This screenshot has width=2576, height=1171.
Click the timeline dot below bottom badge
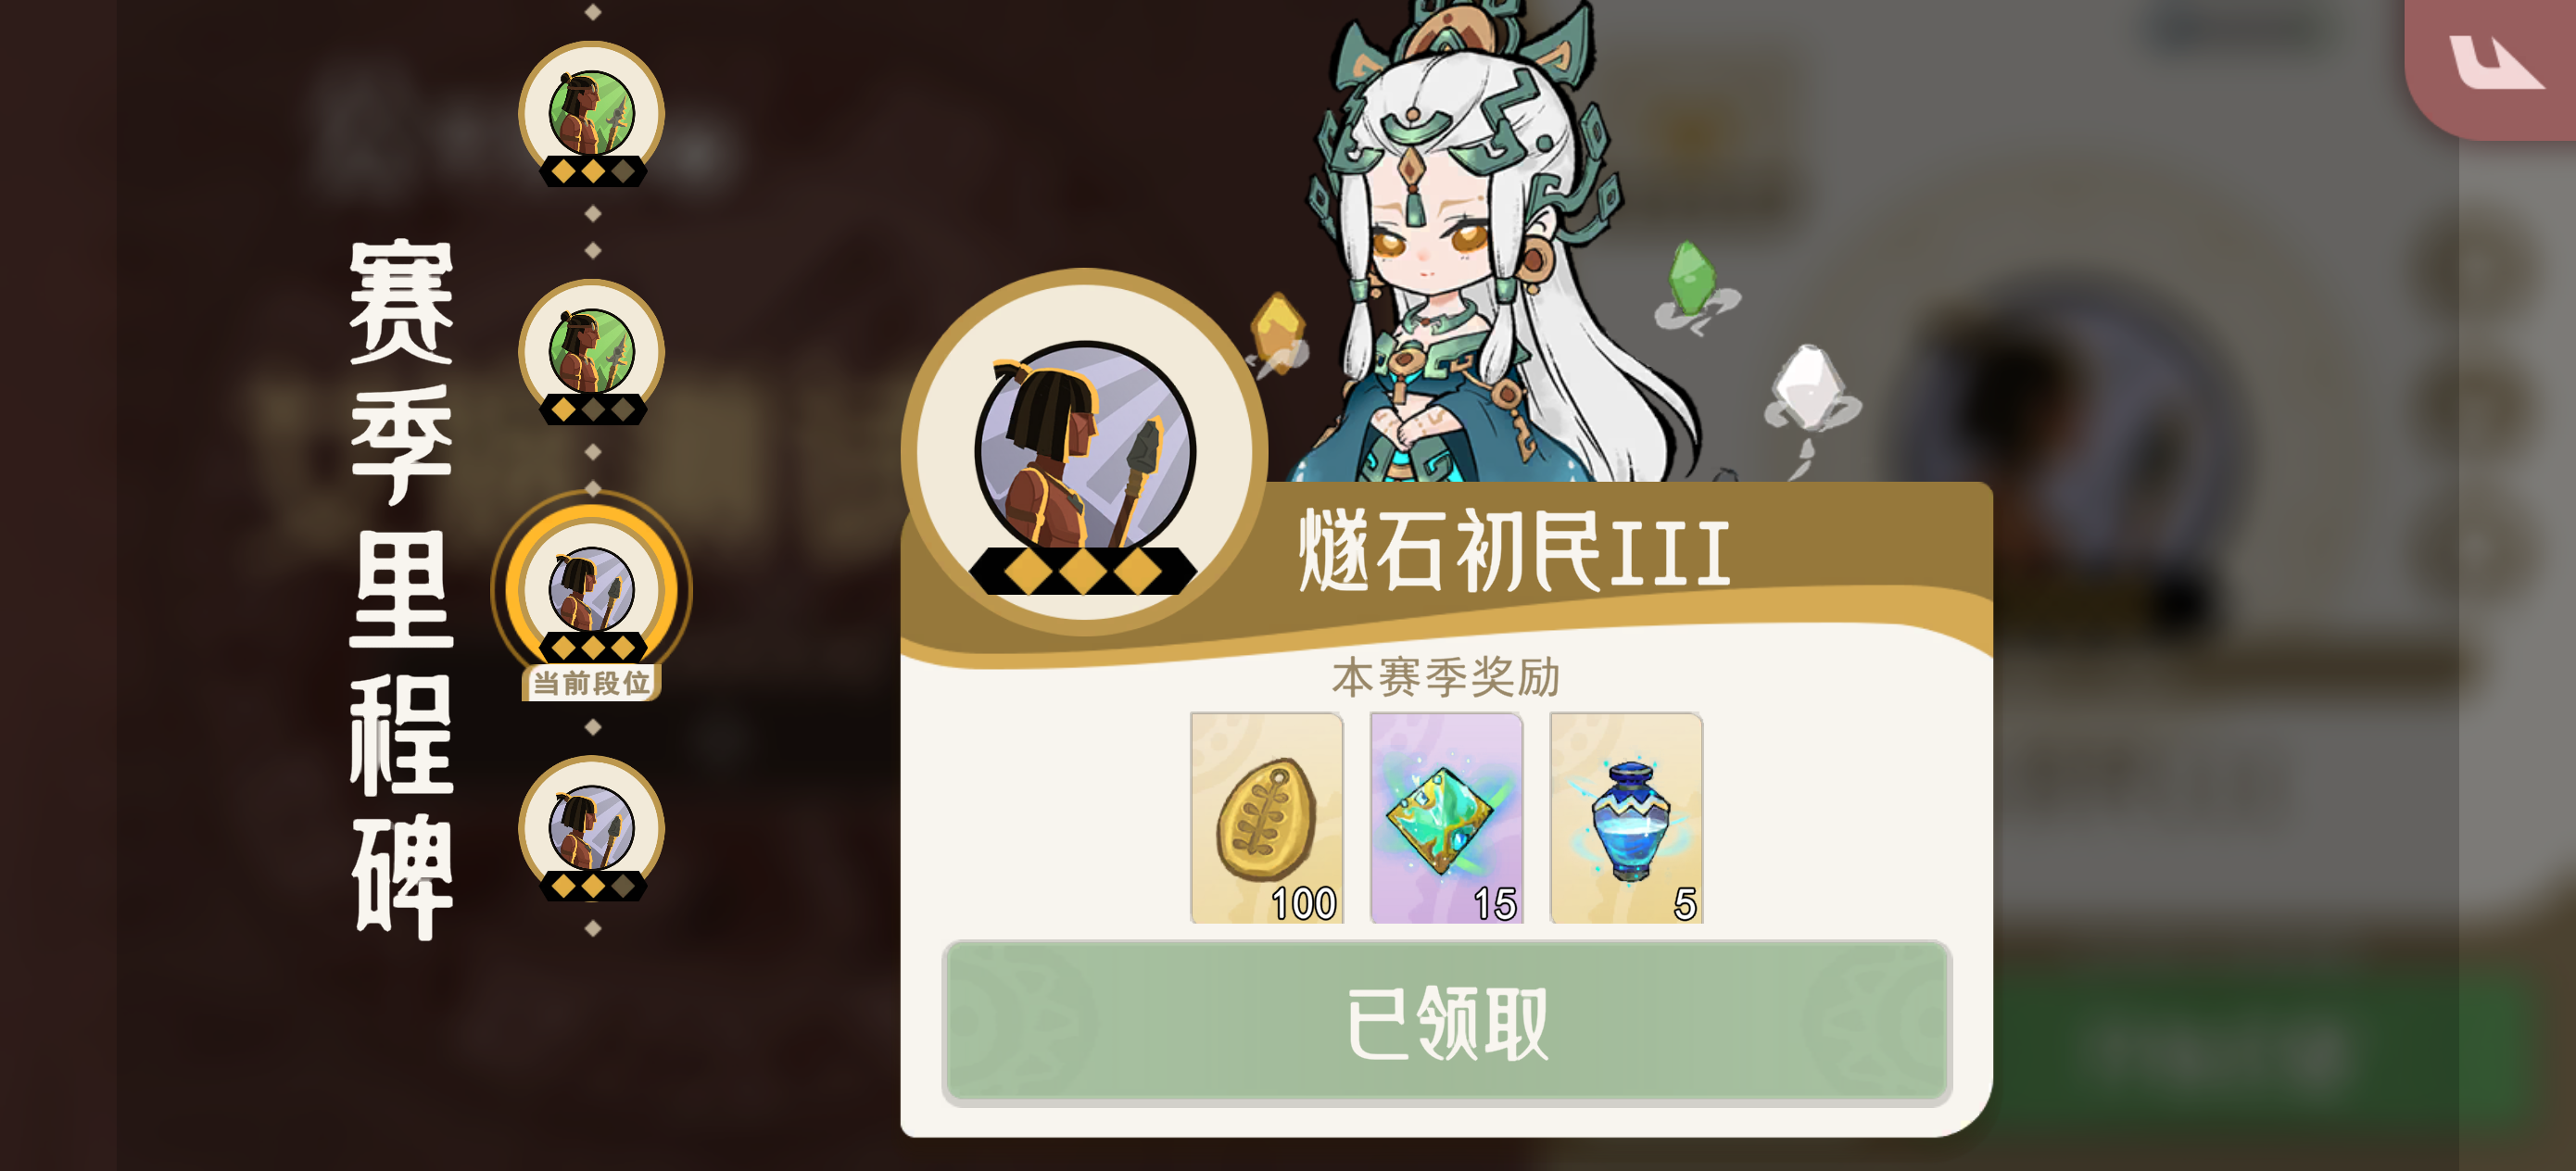click(593, 928)
